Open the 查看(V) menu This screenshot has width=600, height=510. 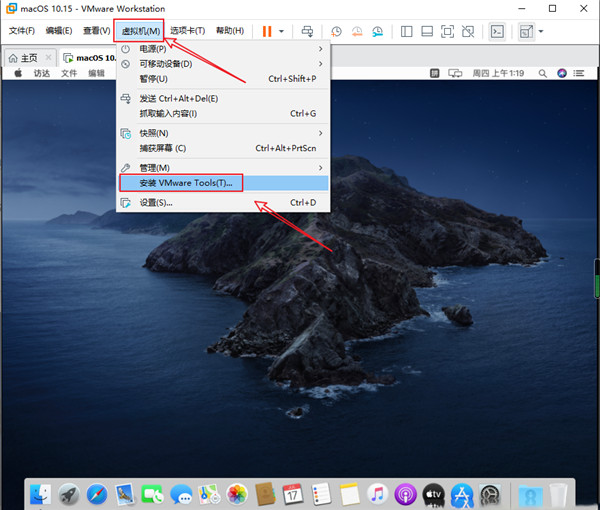tap(96, 31)
